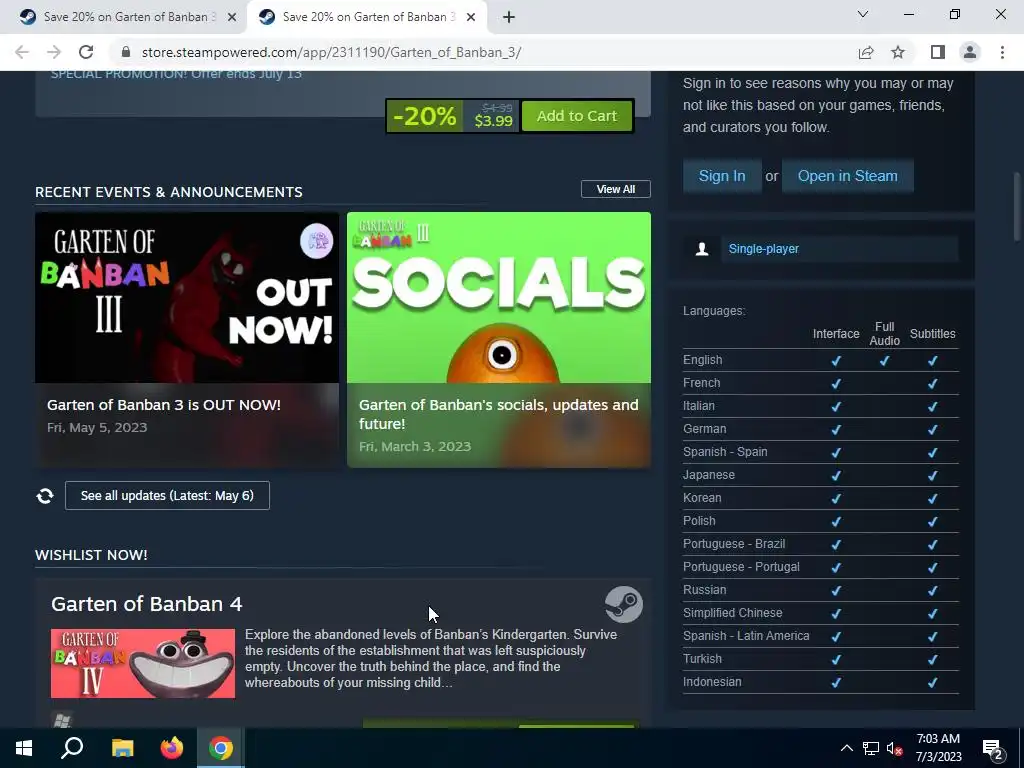Image resolution: width=1024 pixels, height=768 pixels.
Task: Open 'Garten of Banban 3 is OUT NOW!' title
Action: pyautogui.click(x=164, y=405)
